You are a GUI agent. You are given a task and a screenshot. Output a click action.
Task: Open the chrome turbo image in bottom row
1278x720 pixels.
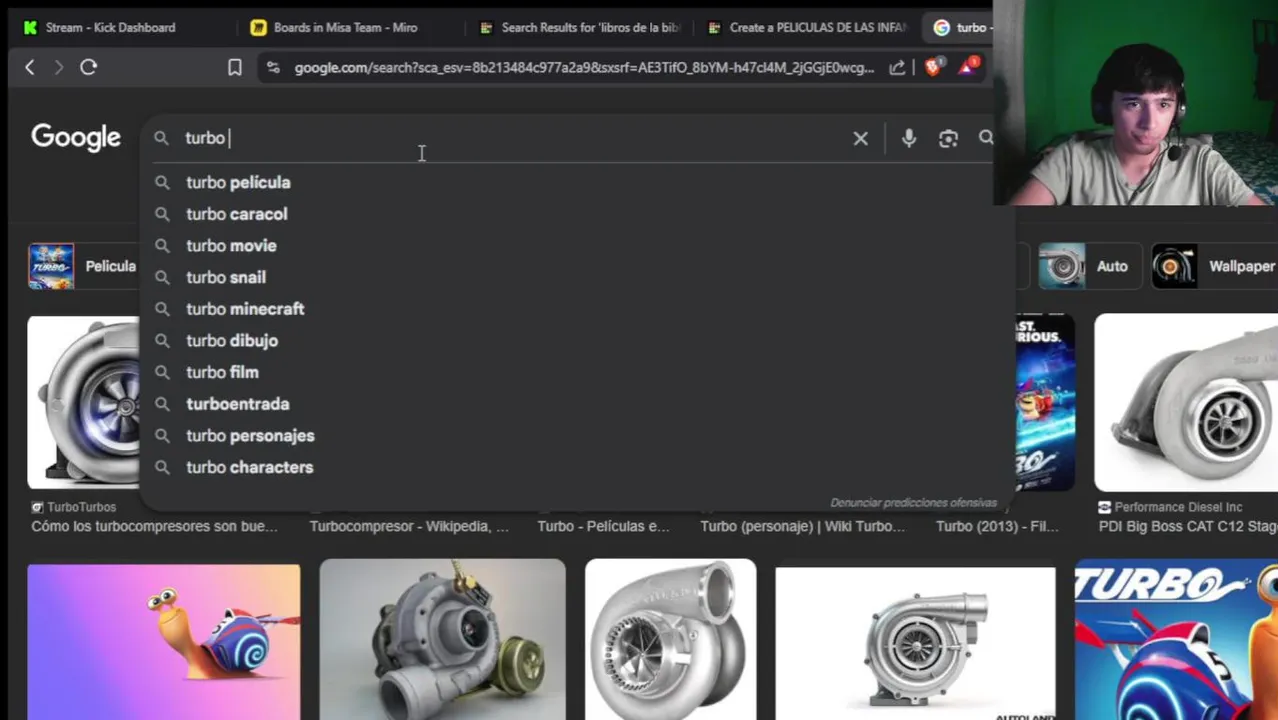[670, 640]
